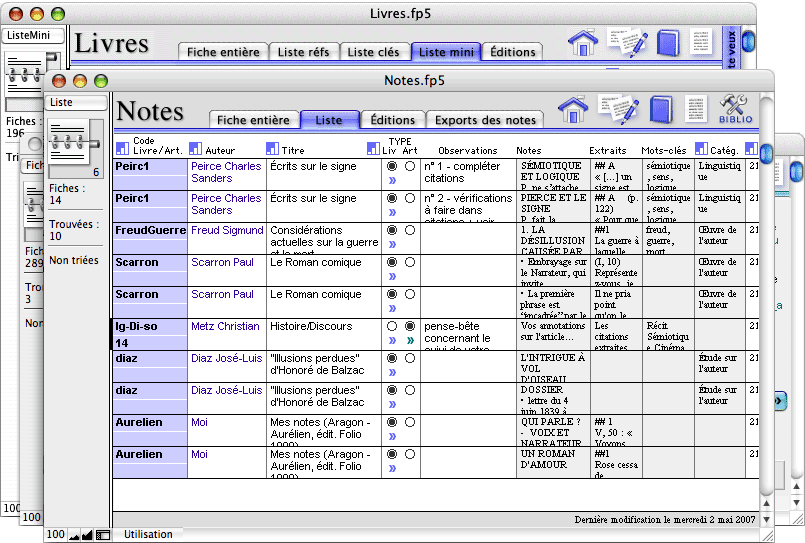Open the blue book icon in Notes window
This screenshot has width=805, height=543.
(661, 109)
